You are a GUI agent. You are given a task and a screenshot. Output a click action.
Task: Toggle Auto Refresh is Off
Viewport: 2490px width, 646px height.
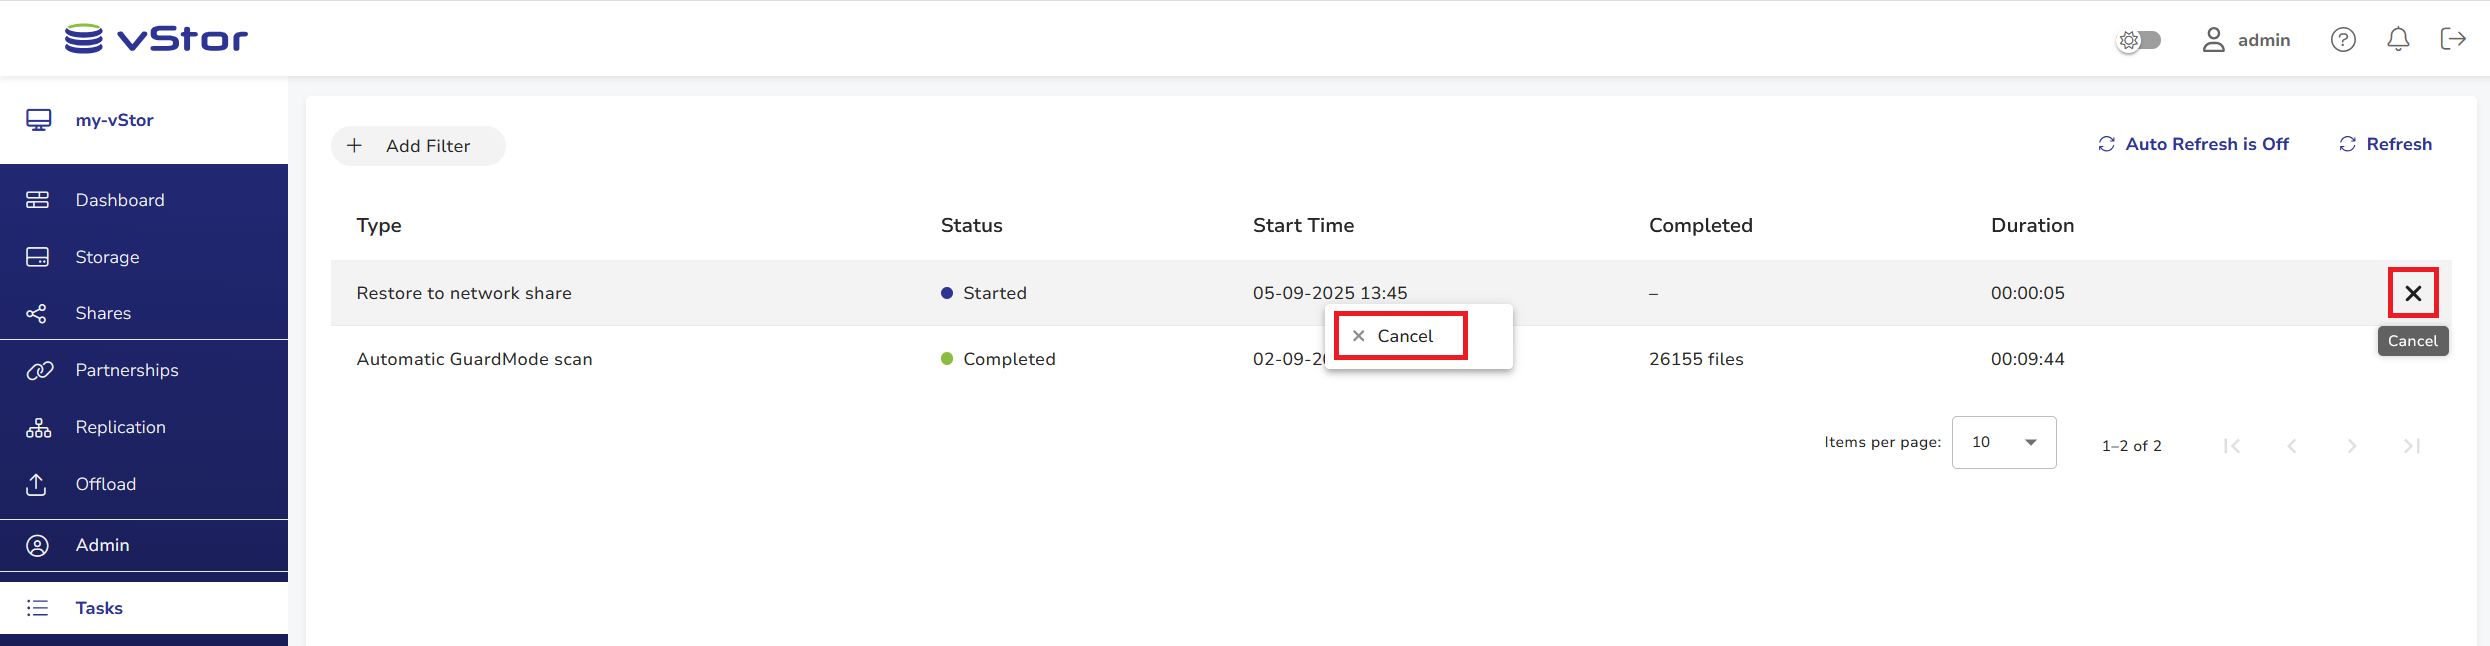[x=2193, y=145]
